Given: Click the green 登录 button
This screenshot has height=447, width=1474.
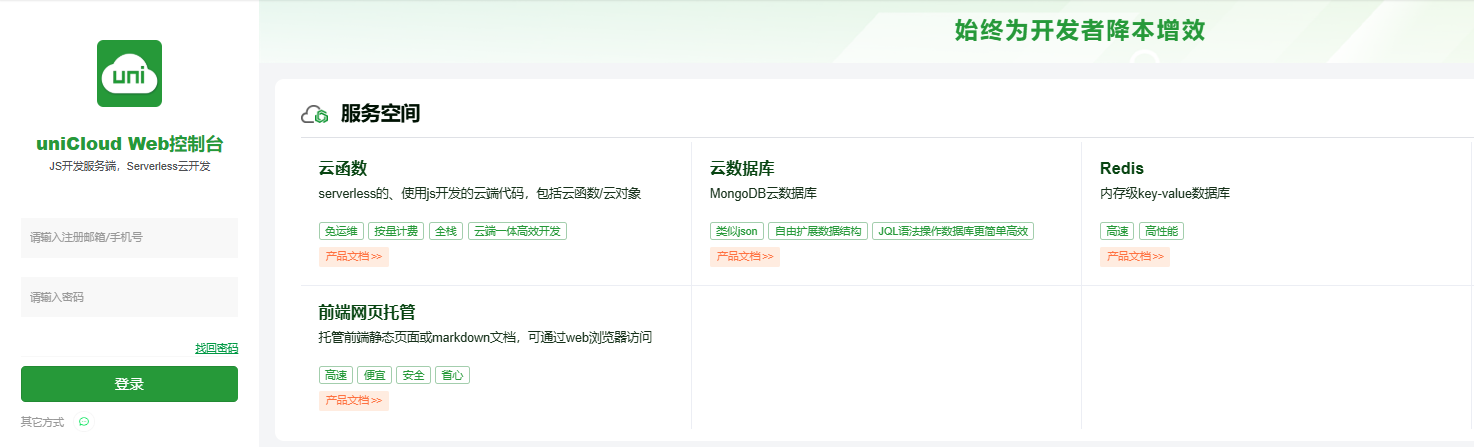Looking at the screenshot, I should click(129, 384).
